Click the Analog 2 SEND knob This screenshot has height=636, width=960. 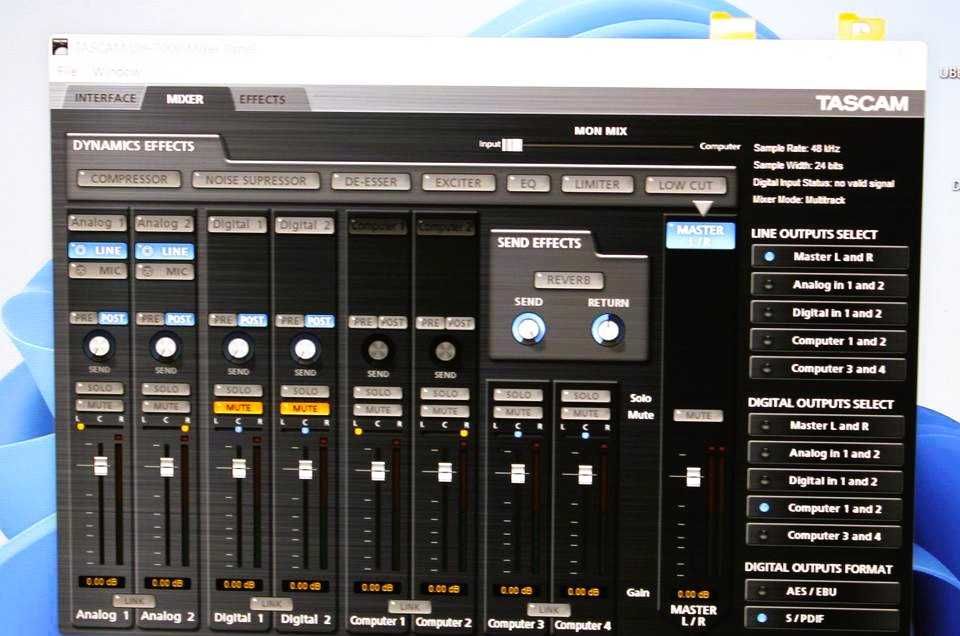coord(166,347)
